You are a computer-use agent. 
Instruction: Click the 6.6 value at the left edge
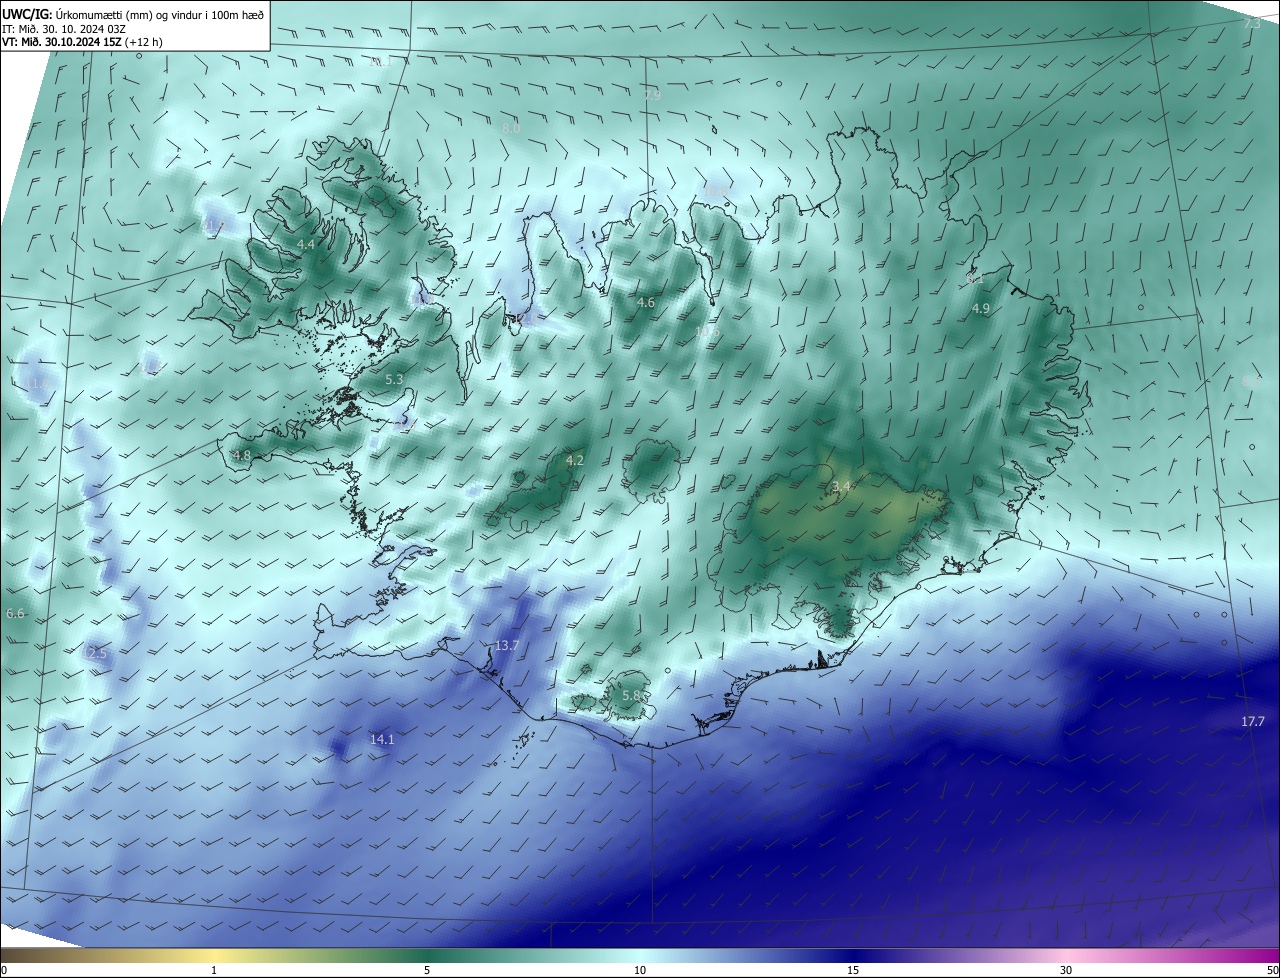[15, 614]
